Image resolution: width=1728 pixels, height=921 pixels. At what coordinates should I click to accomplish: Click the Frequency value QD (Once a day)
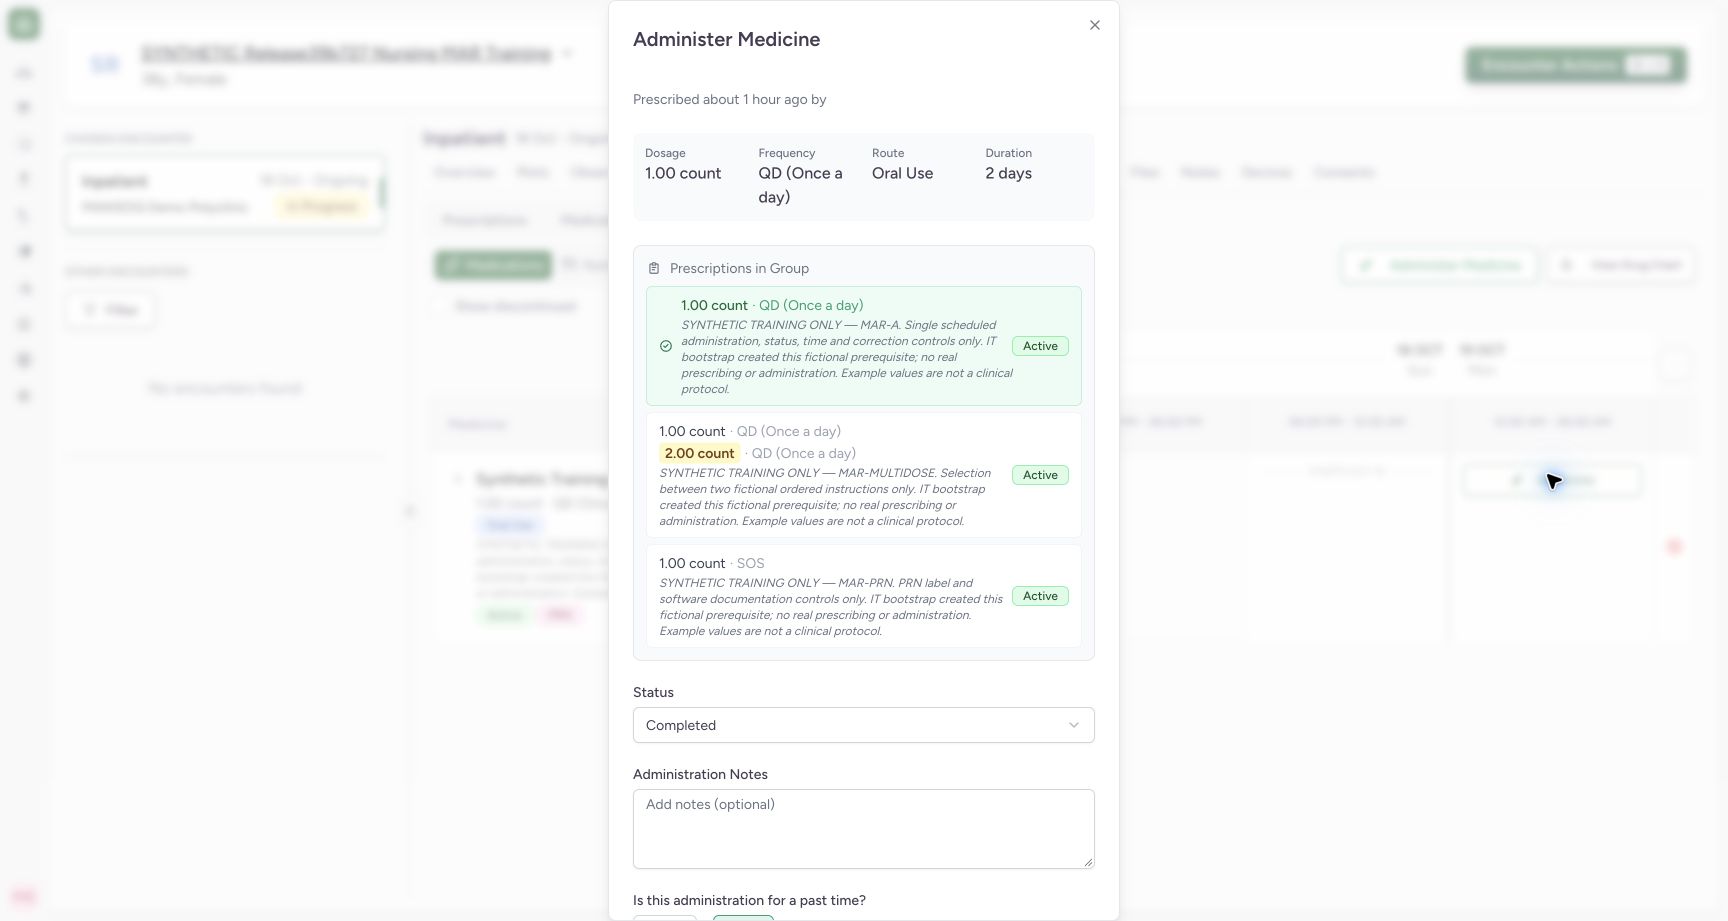tap(802, 185)
